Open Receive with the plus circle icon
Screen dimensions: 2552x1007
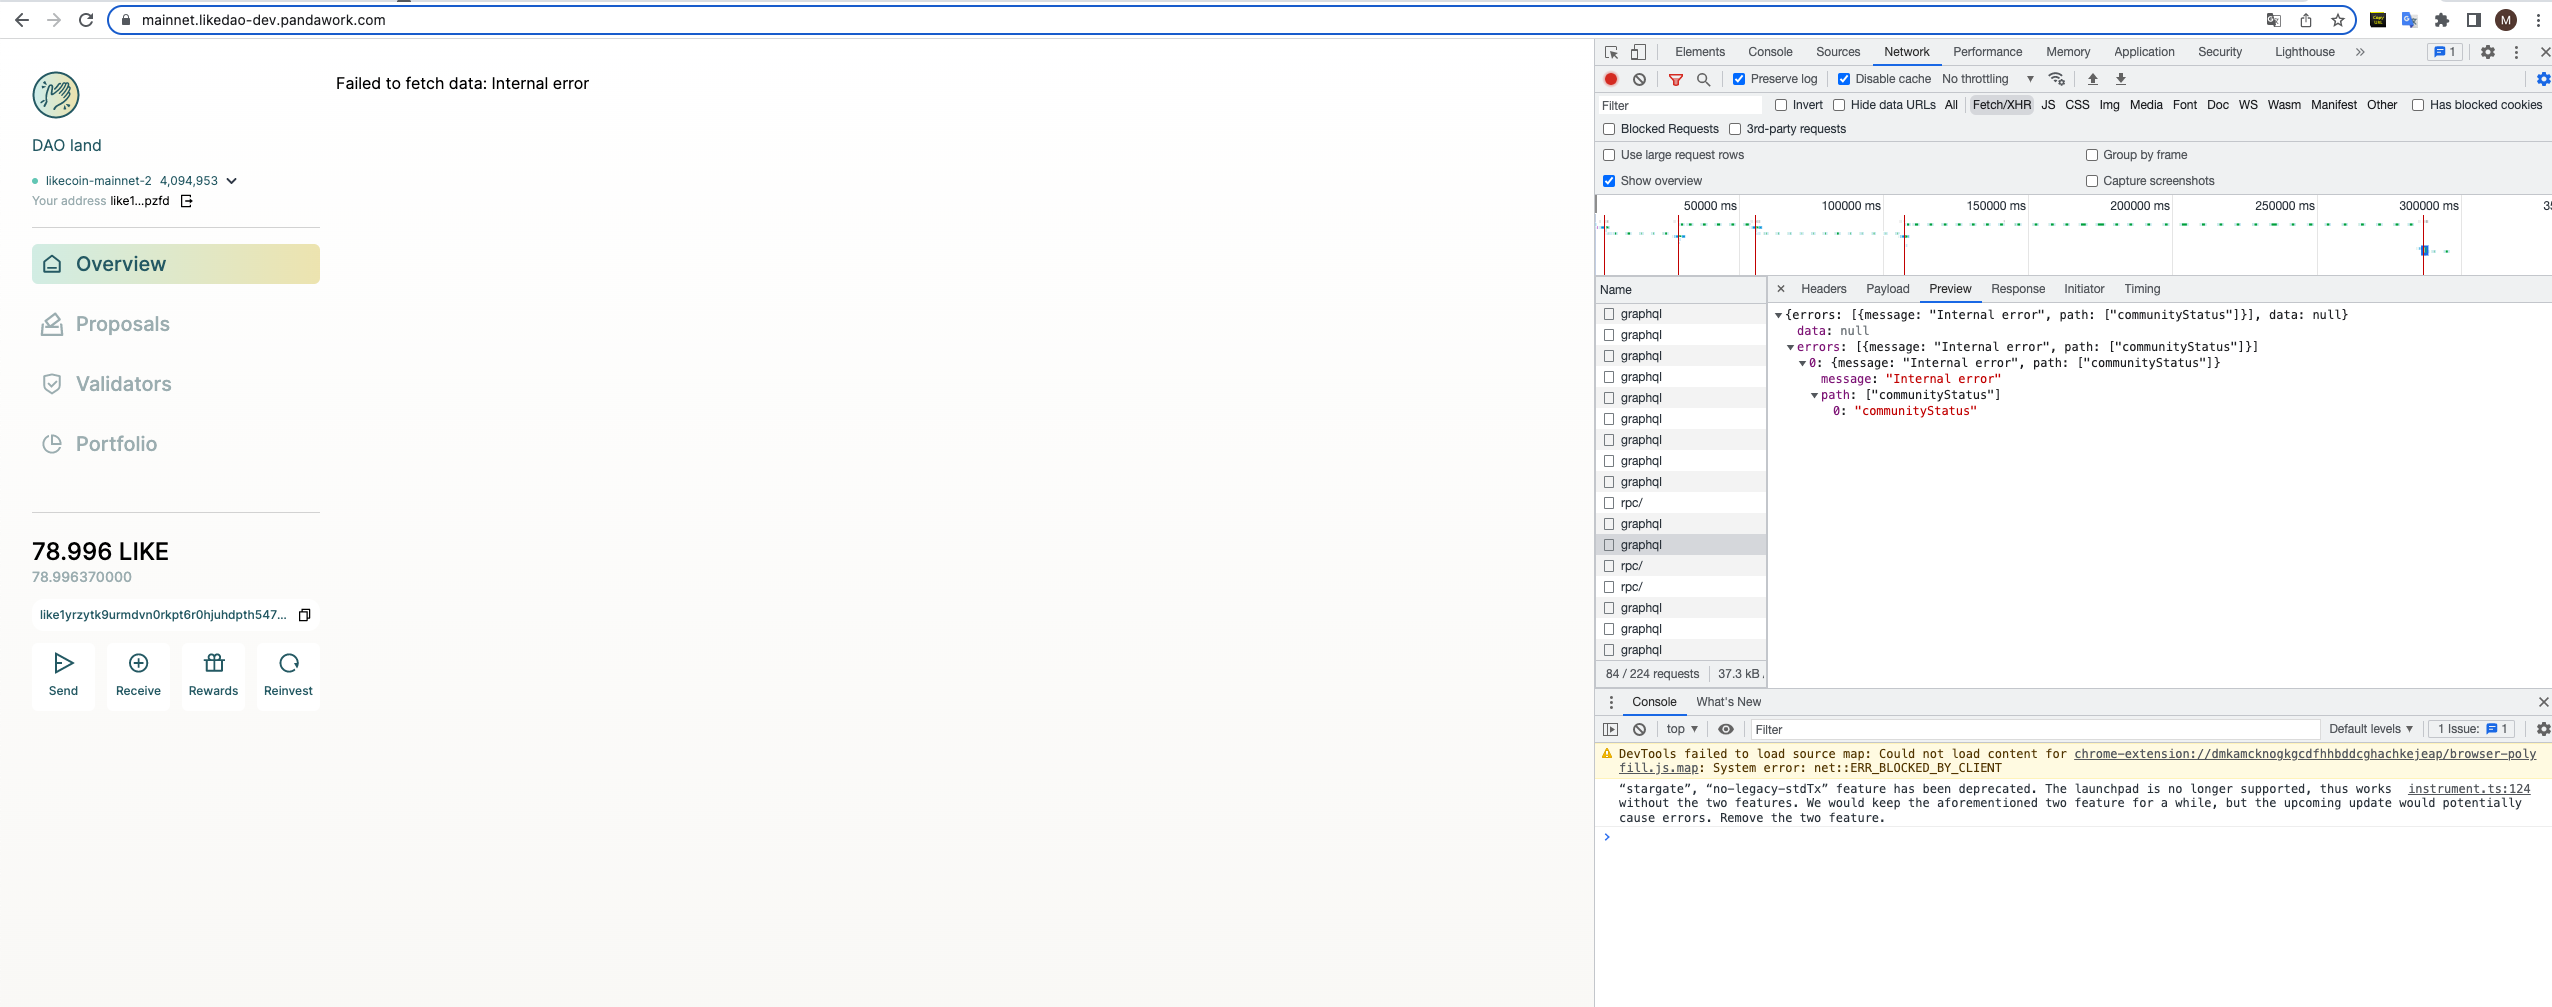(138, 676)
